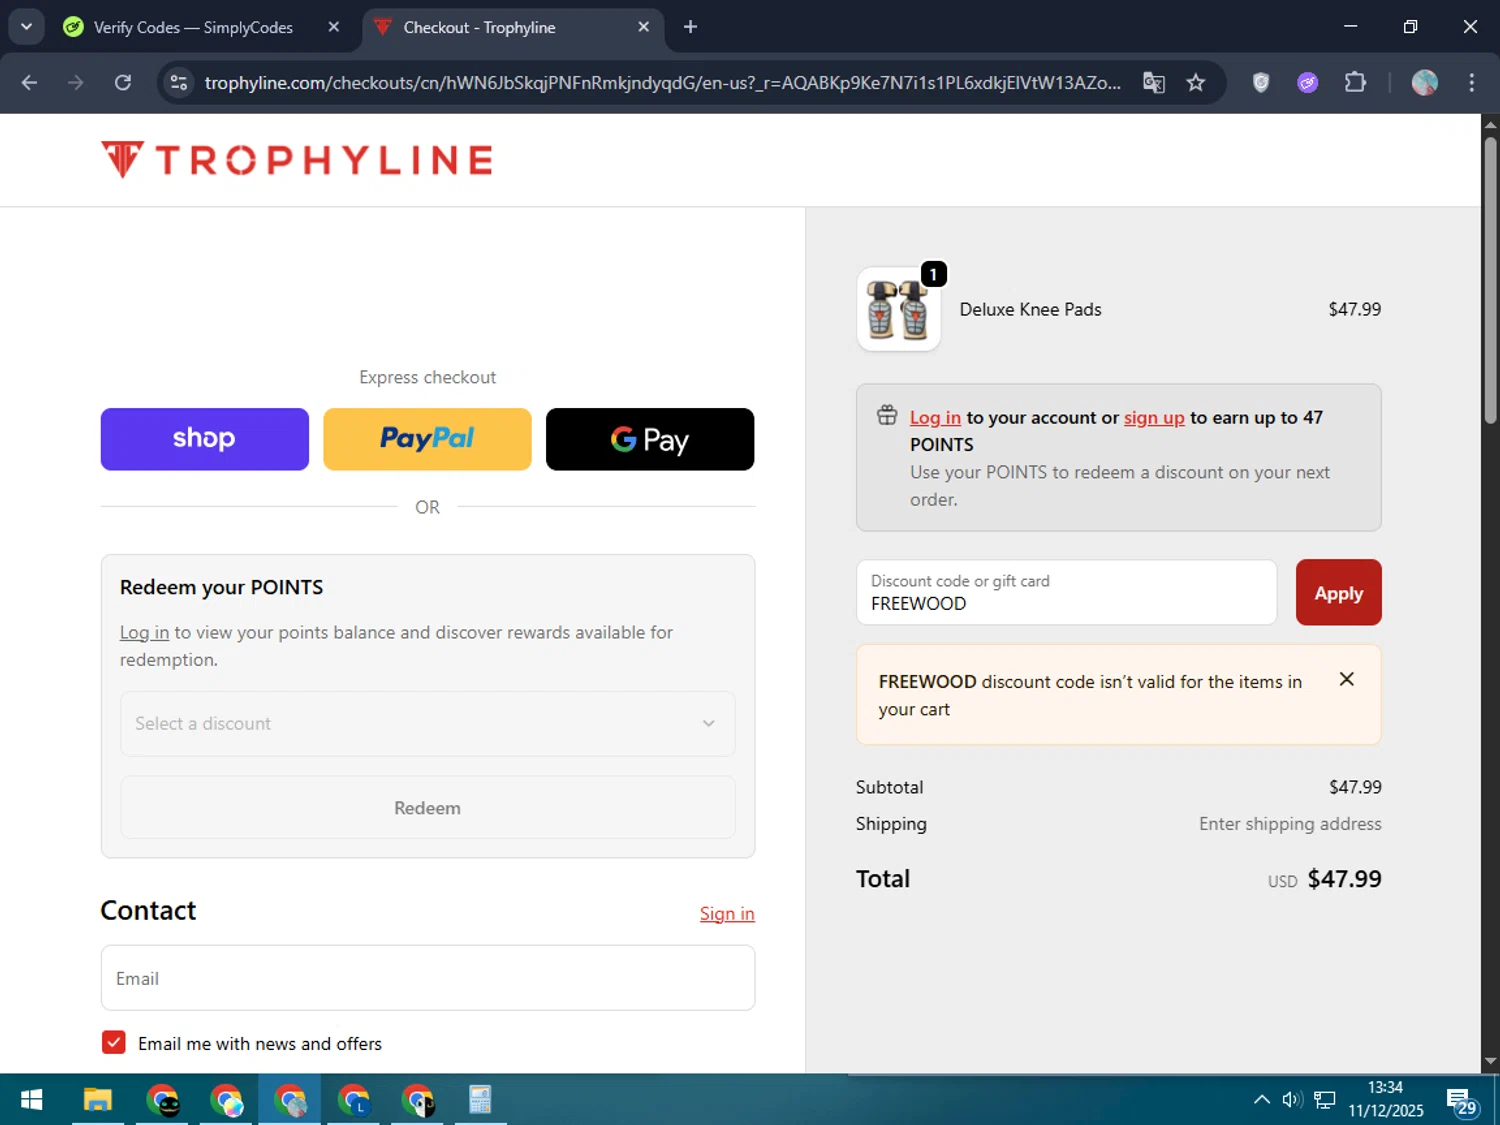Open site information icon in address bar
1500x1125 pixels.
tap(179, 83)
